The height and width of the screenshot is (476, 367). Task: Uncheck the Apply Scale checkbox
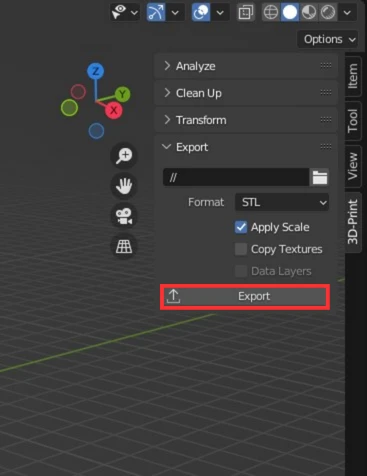[241, 227]
